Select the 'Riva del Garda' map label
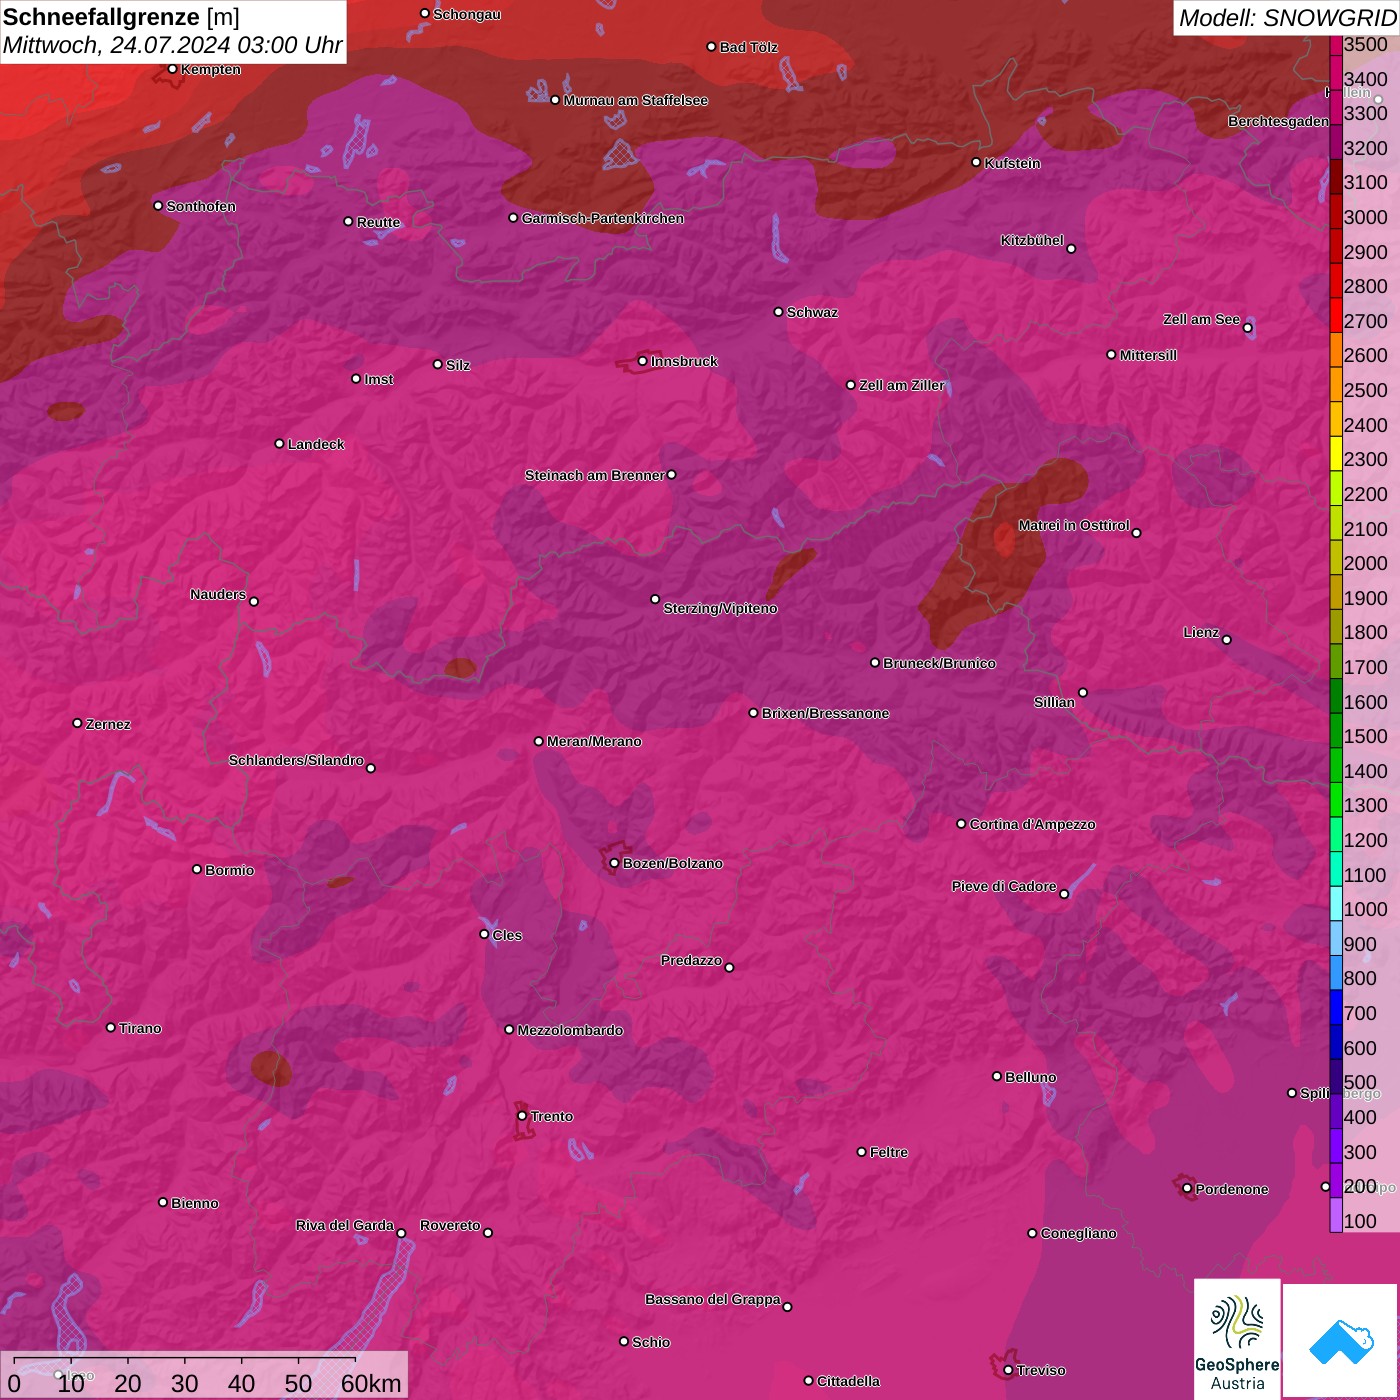The image size is (1400, 1400). (x=345, y=1225)
